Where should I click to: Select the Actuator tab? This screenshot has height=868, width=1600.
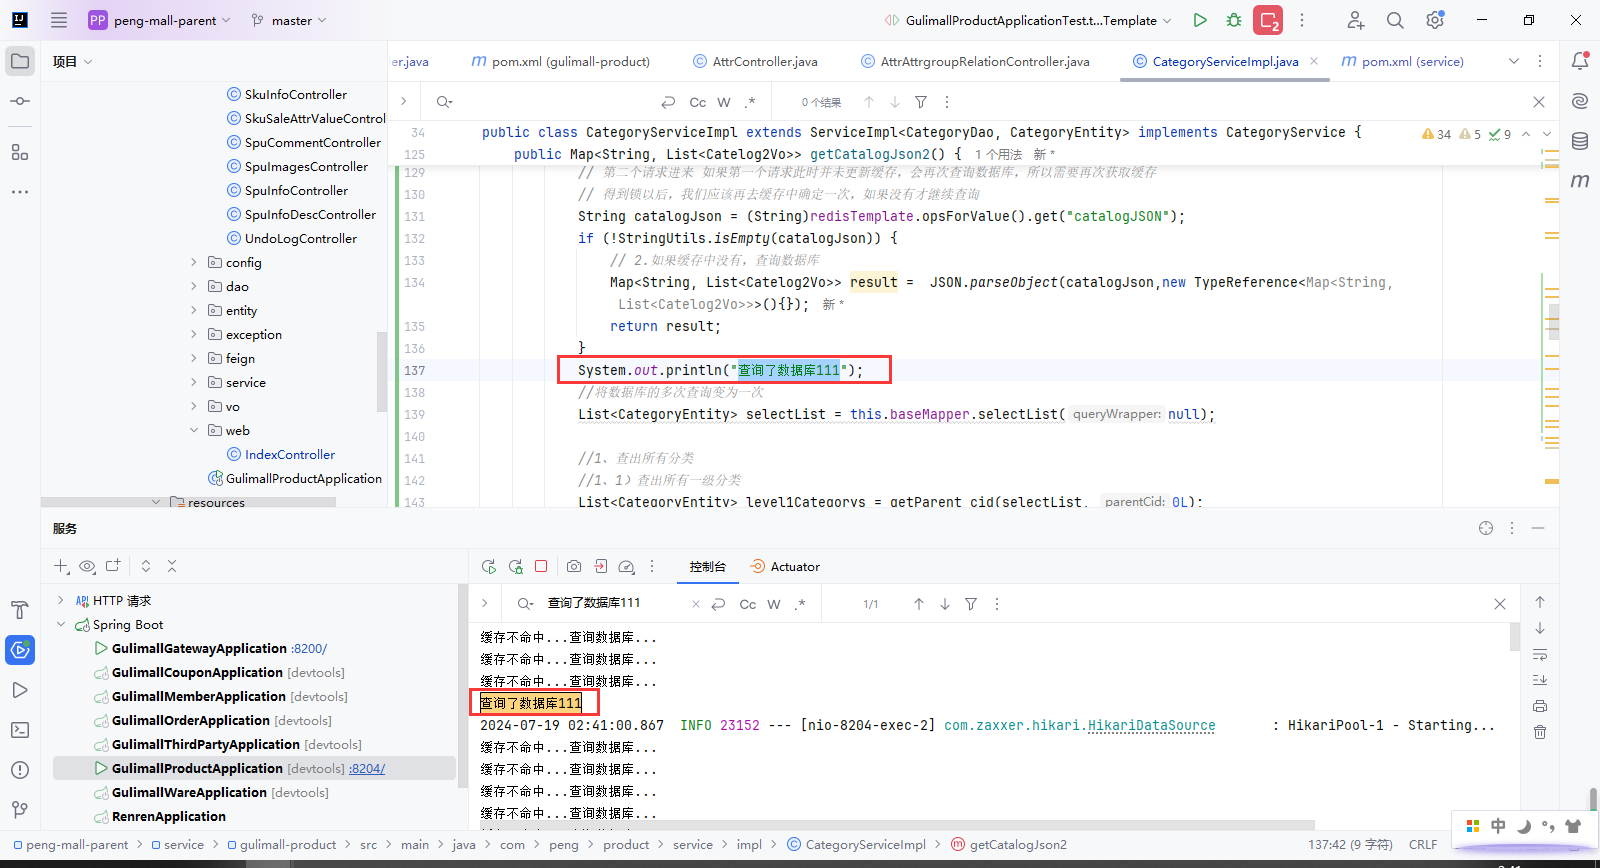point(785,566)
